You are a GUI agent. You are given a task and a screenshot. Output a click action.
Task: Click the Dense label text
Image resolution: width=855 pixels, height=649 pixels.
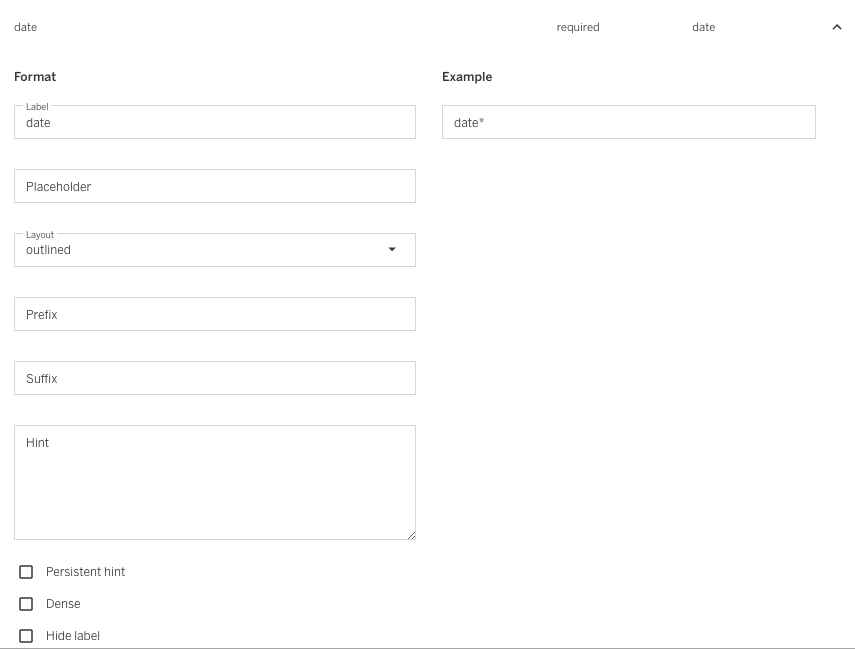[x=63, y=604]
